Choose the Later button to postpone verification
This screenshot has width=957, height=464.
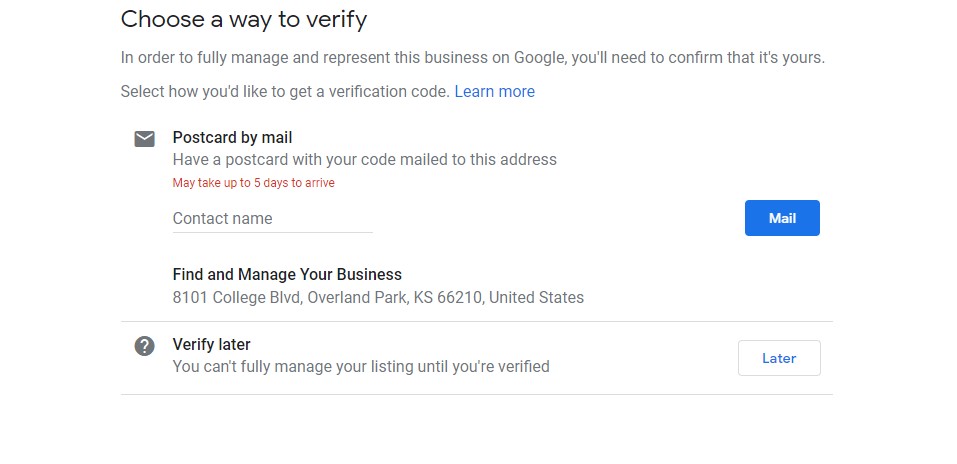pyautogui.click(x=779, y=358)
